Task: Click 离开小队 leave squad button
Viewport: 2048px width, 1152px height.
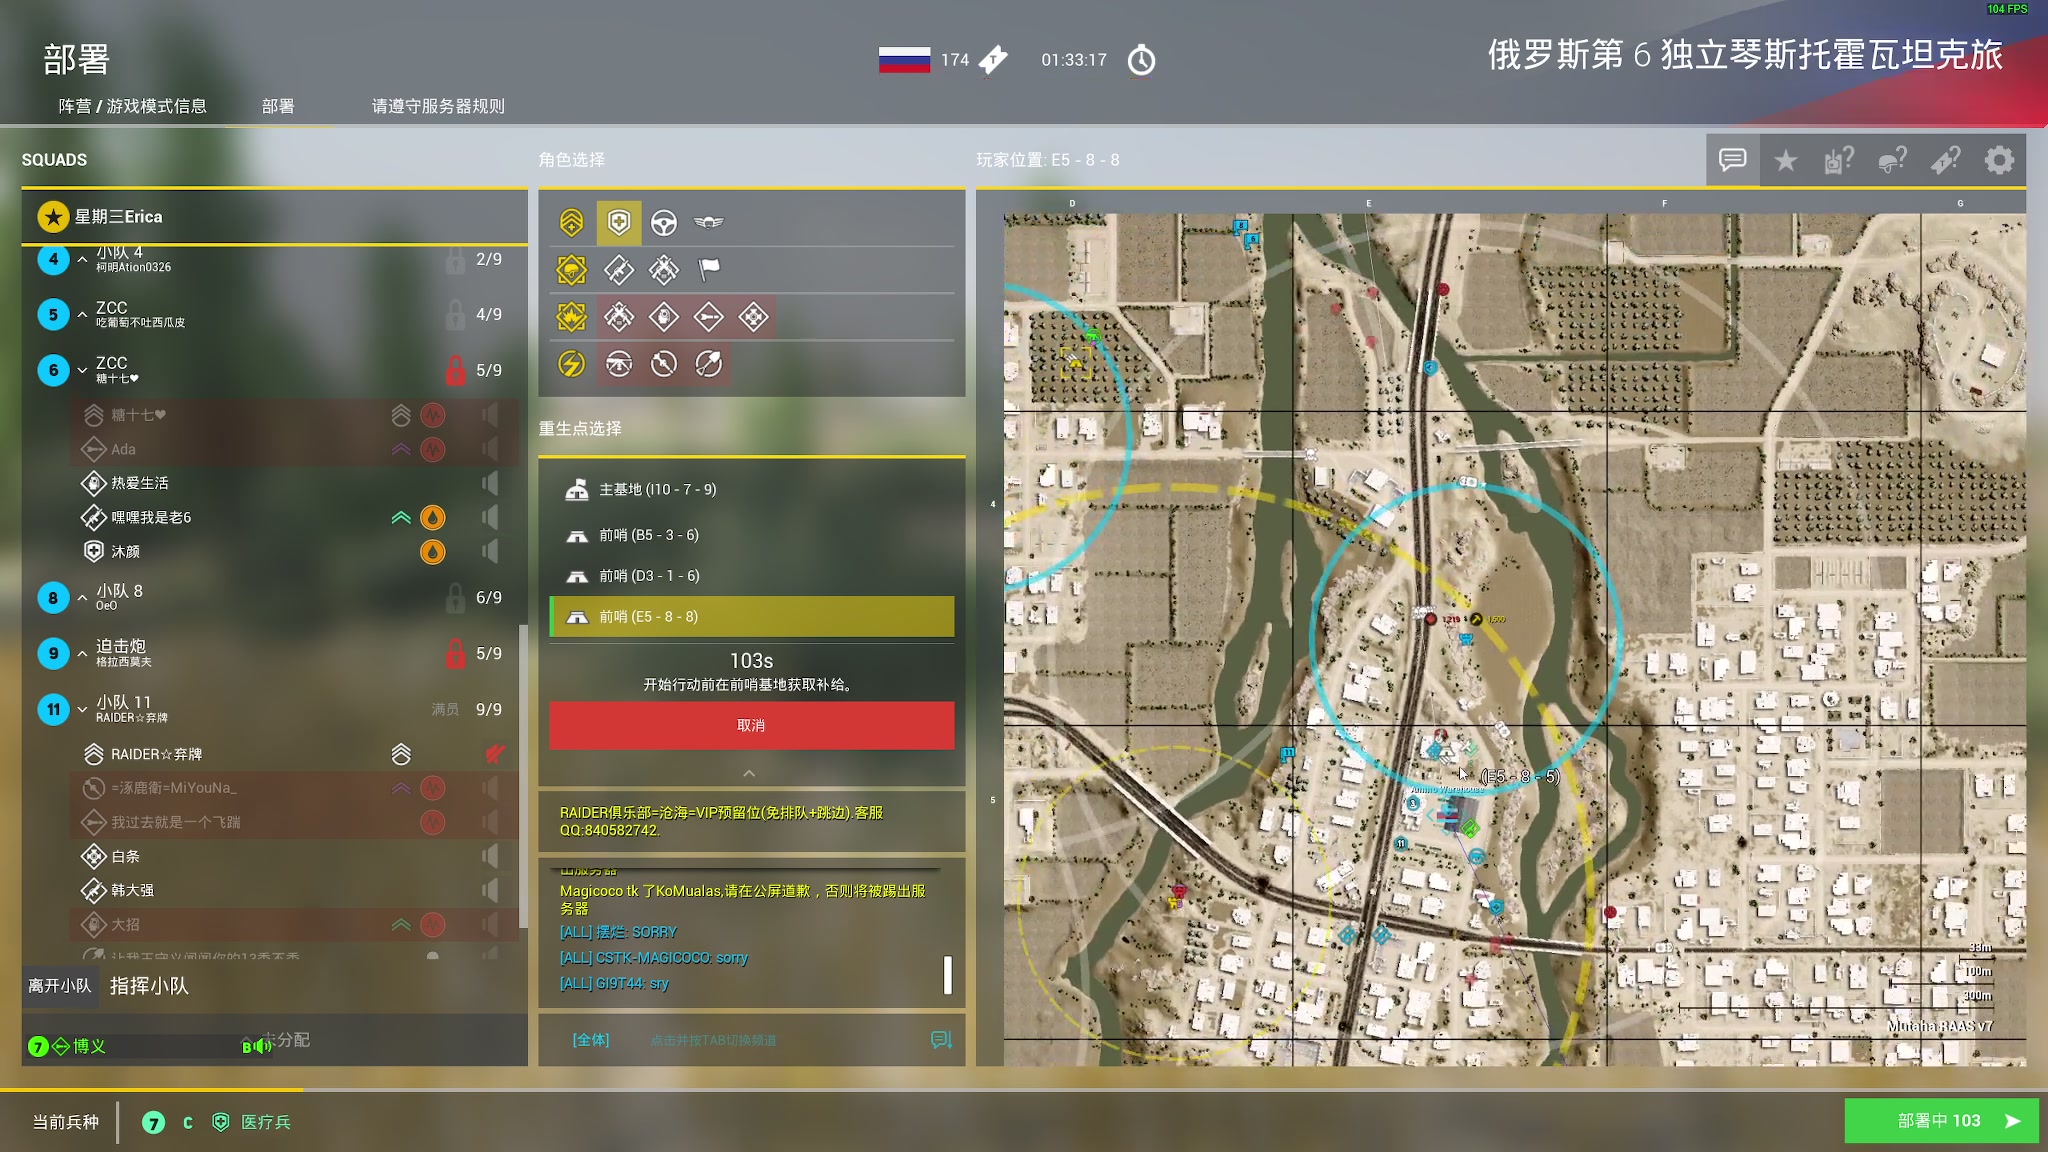Action: pyautogui.click(x=60, y=986)
